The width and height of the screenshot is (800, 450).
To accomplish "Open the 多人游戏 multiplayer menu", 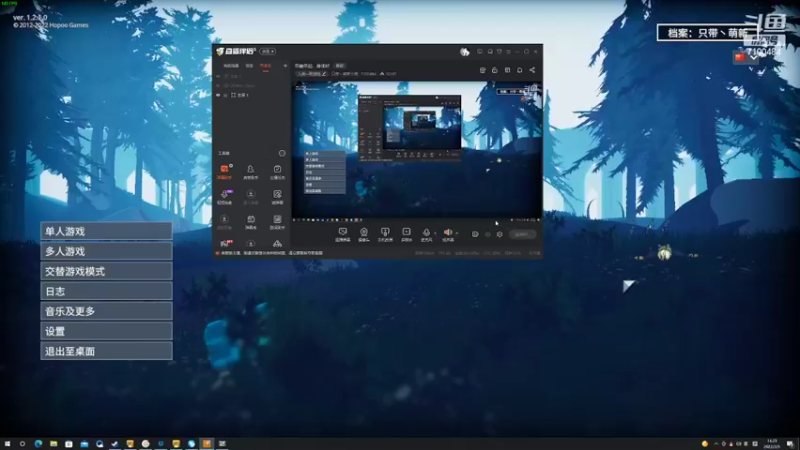I will 107,251.
